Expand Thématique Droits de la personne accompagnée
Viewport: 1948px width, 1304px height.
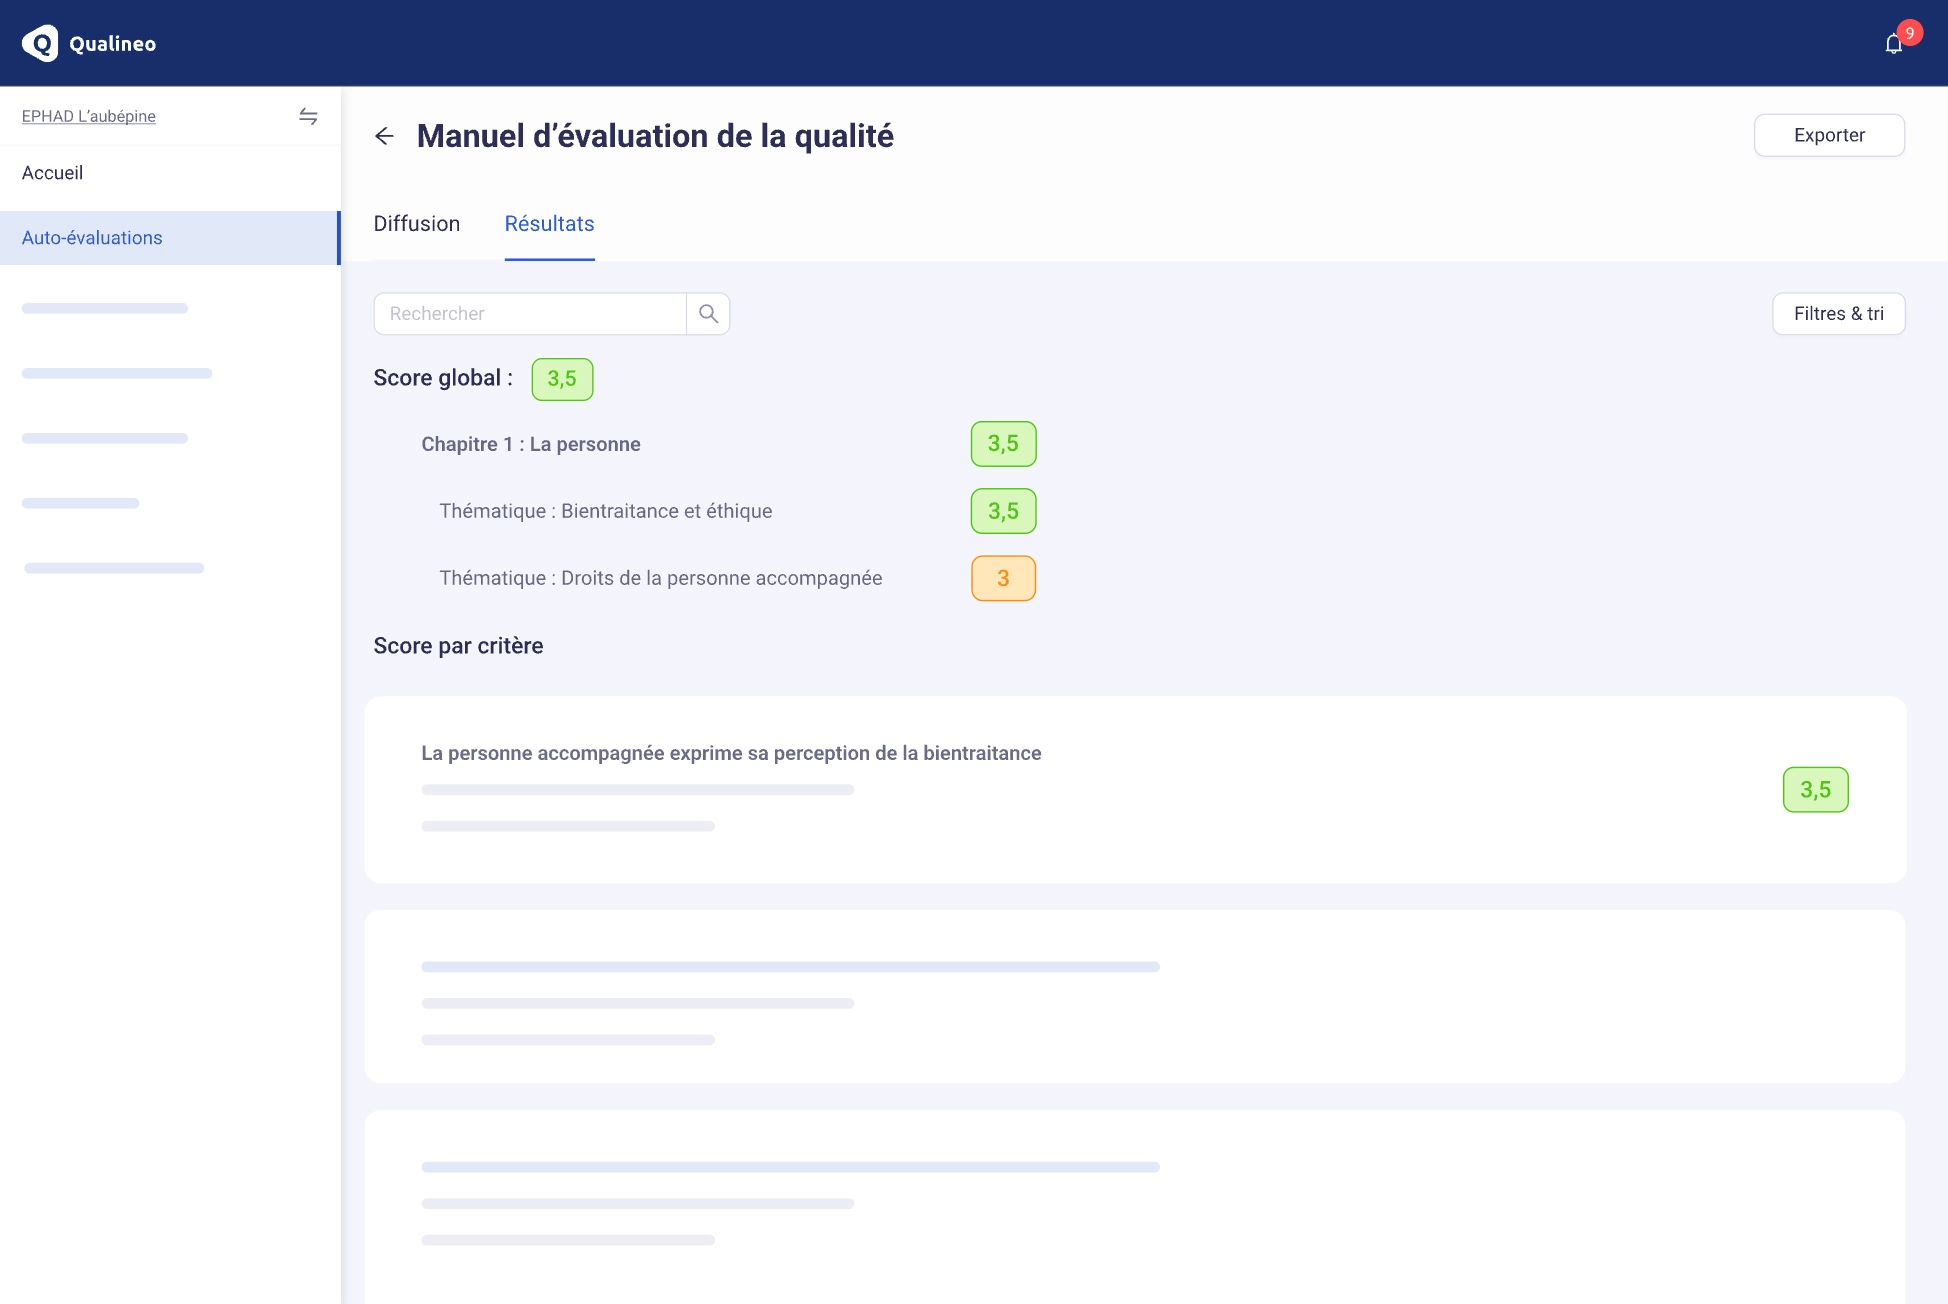coord(660,578)
